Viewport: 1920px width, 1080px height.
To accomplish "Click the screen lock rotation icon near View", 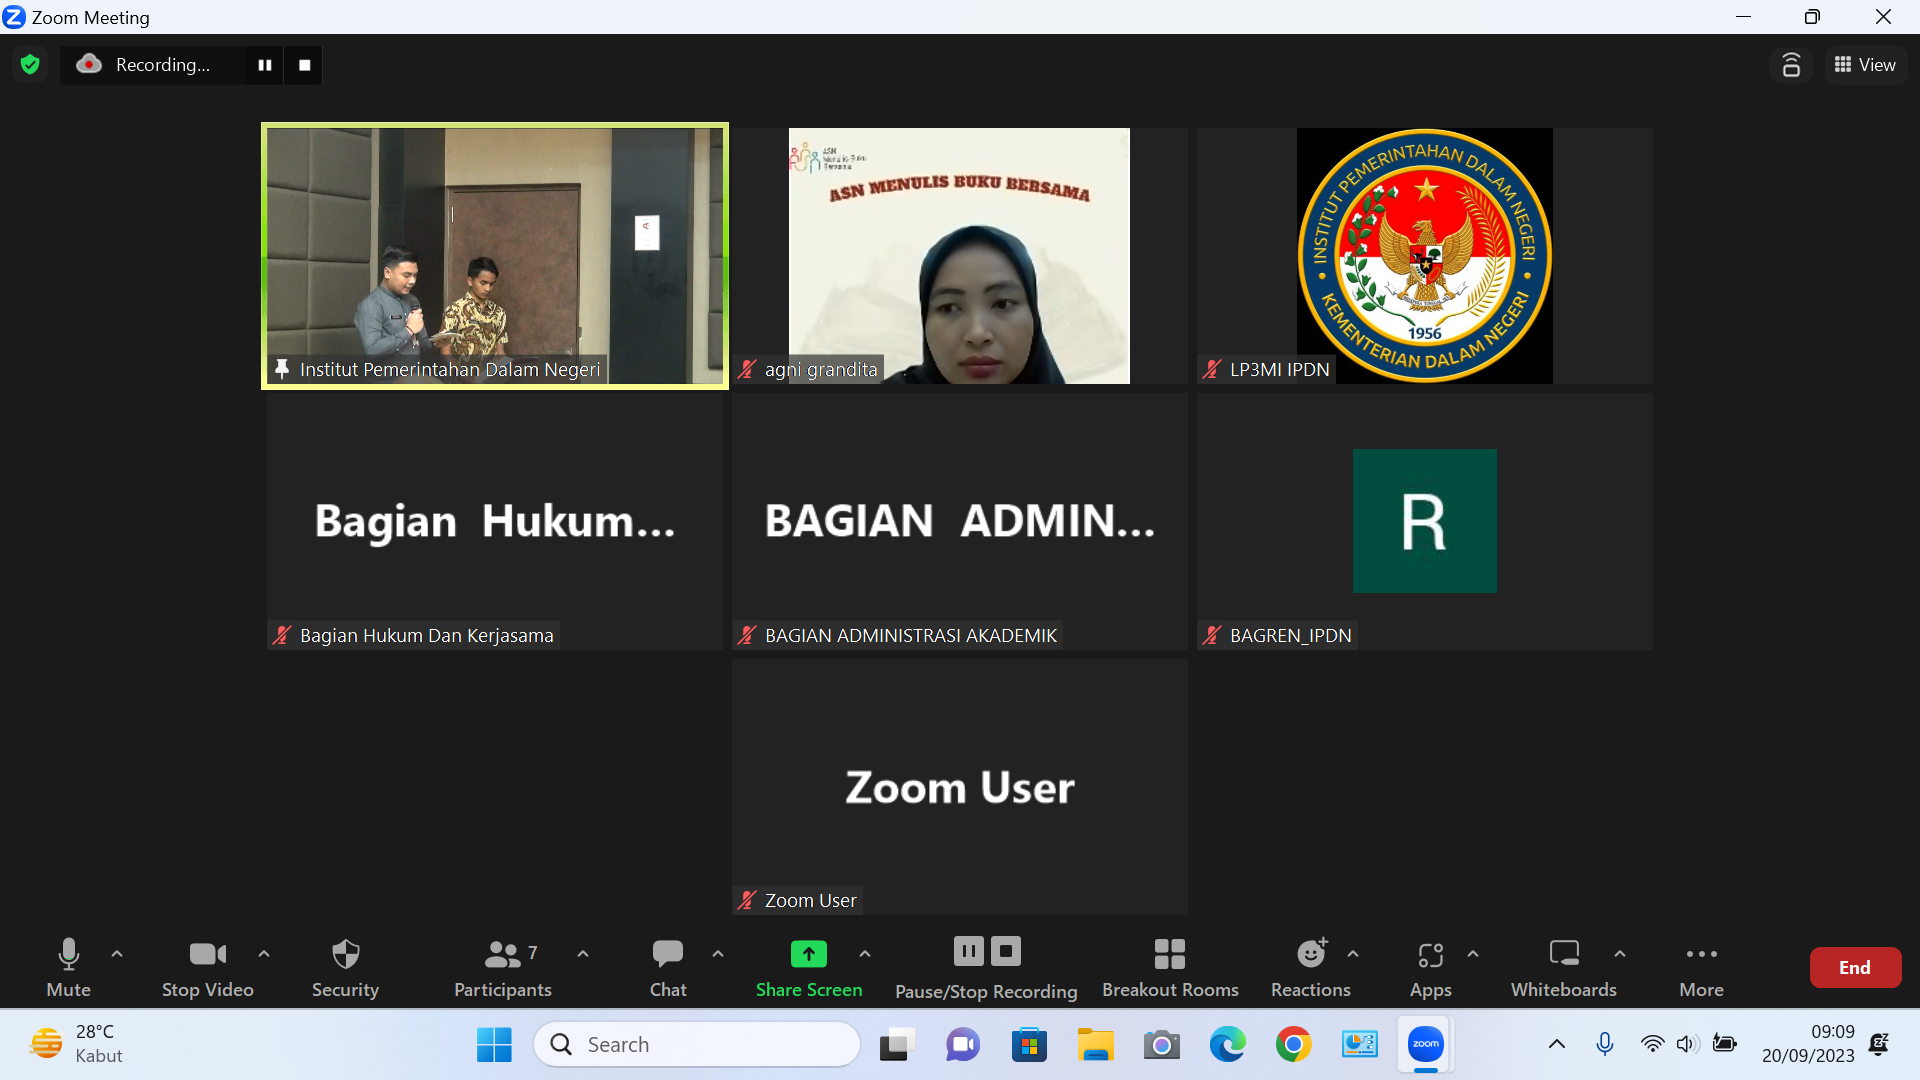I will tap(1791, 65).
